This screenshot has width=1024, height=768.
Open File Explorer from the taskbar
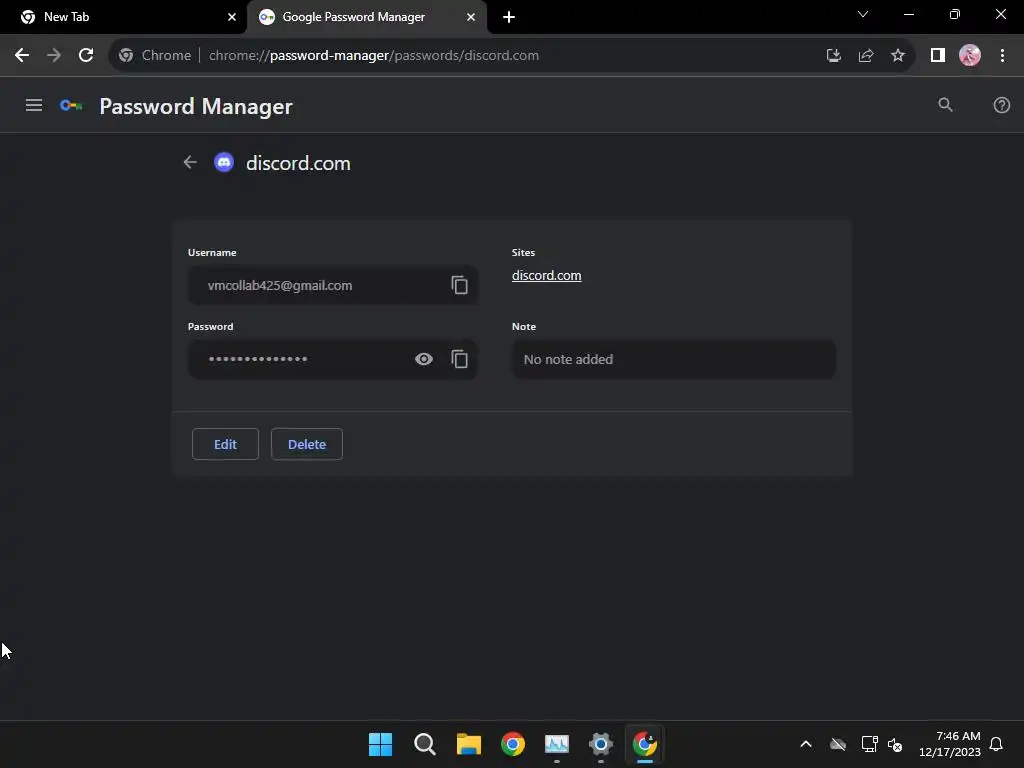pos(468,744)
